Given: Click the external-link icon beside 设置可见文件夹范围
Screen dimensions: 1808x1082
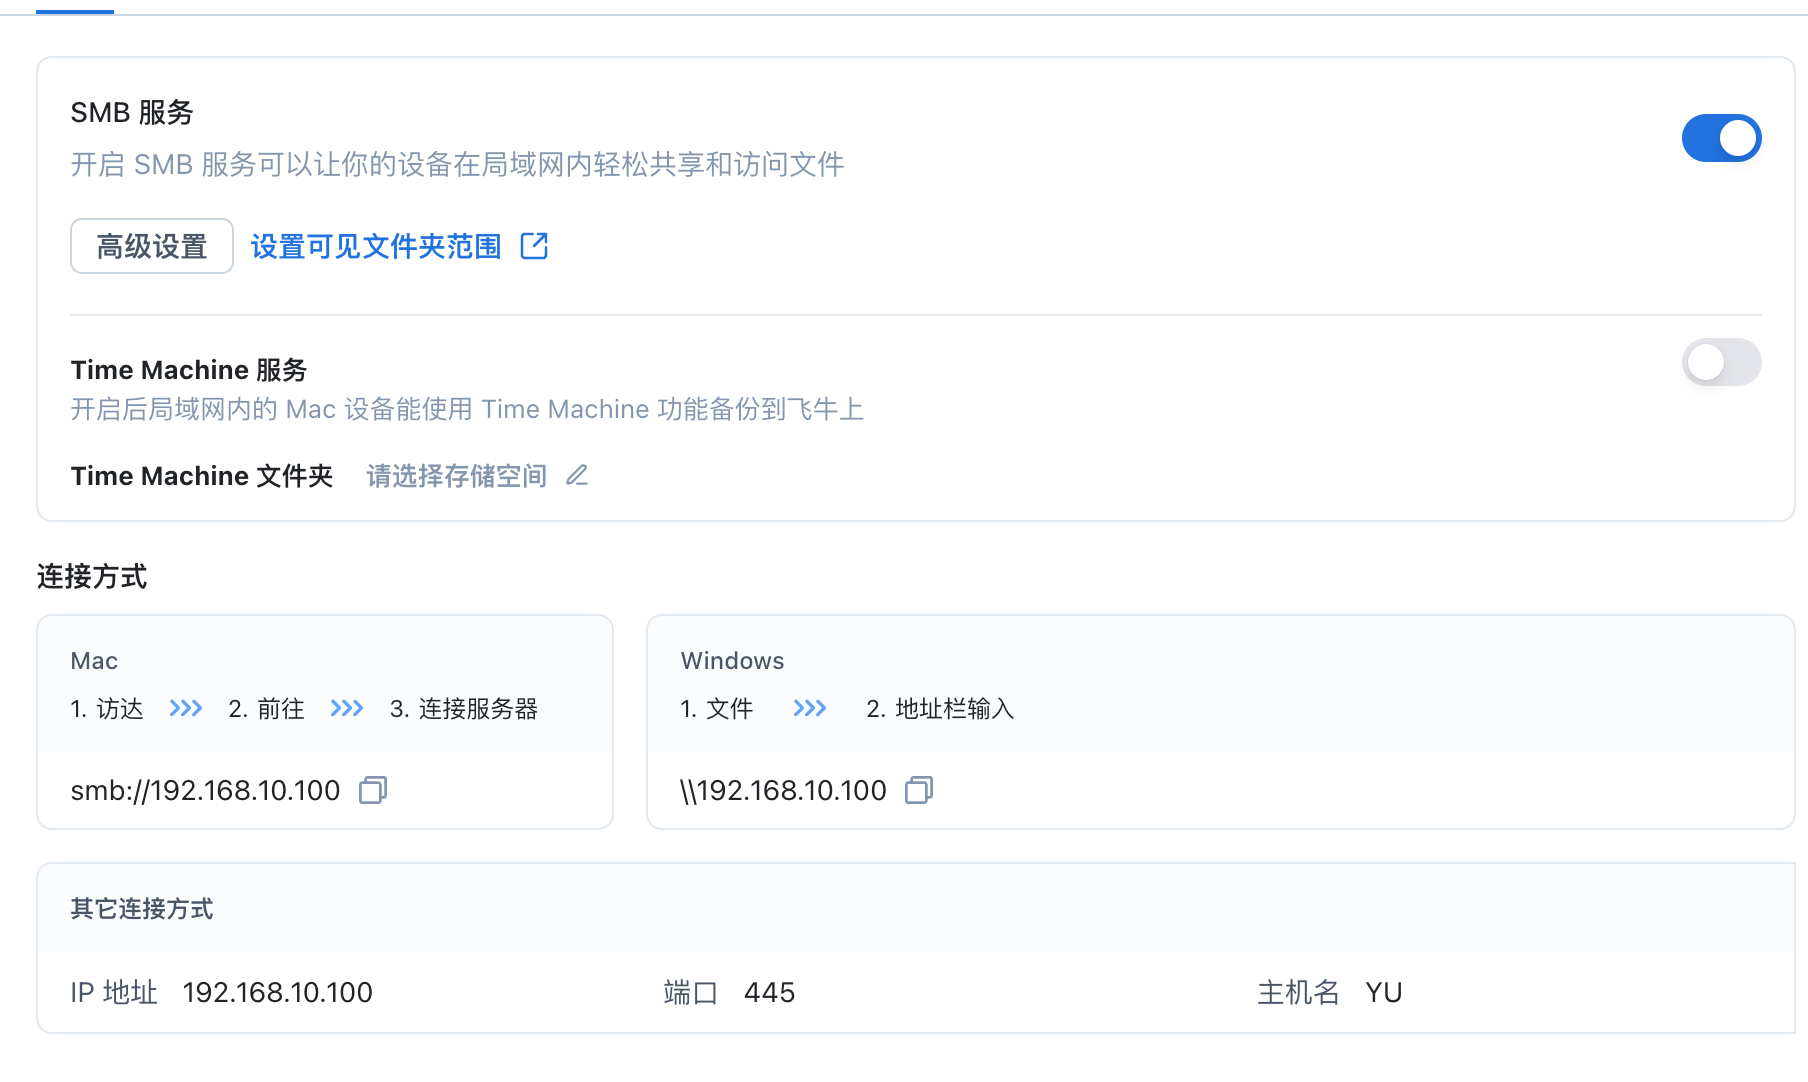Looking at the screenshot, I should pos(534,246).
